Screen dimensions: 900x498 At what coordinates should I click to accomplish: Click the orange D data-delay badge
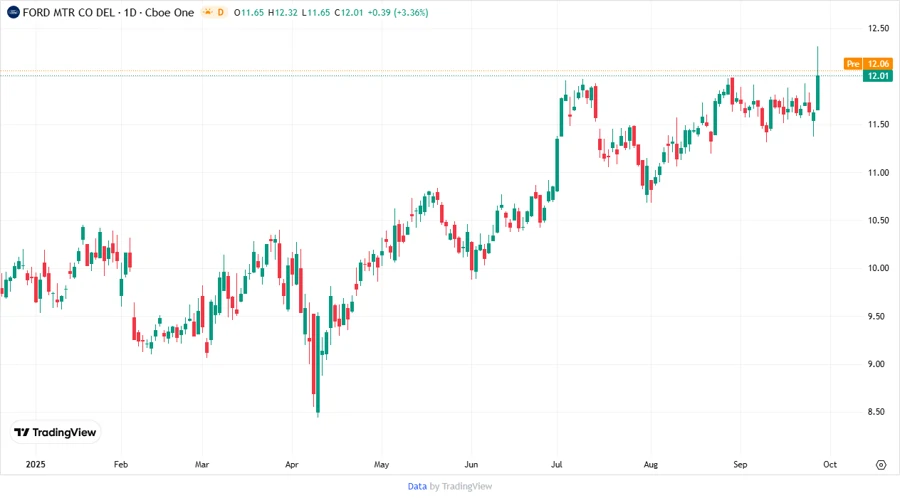click(x=220, y=12)
